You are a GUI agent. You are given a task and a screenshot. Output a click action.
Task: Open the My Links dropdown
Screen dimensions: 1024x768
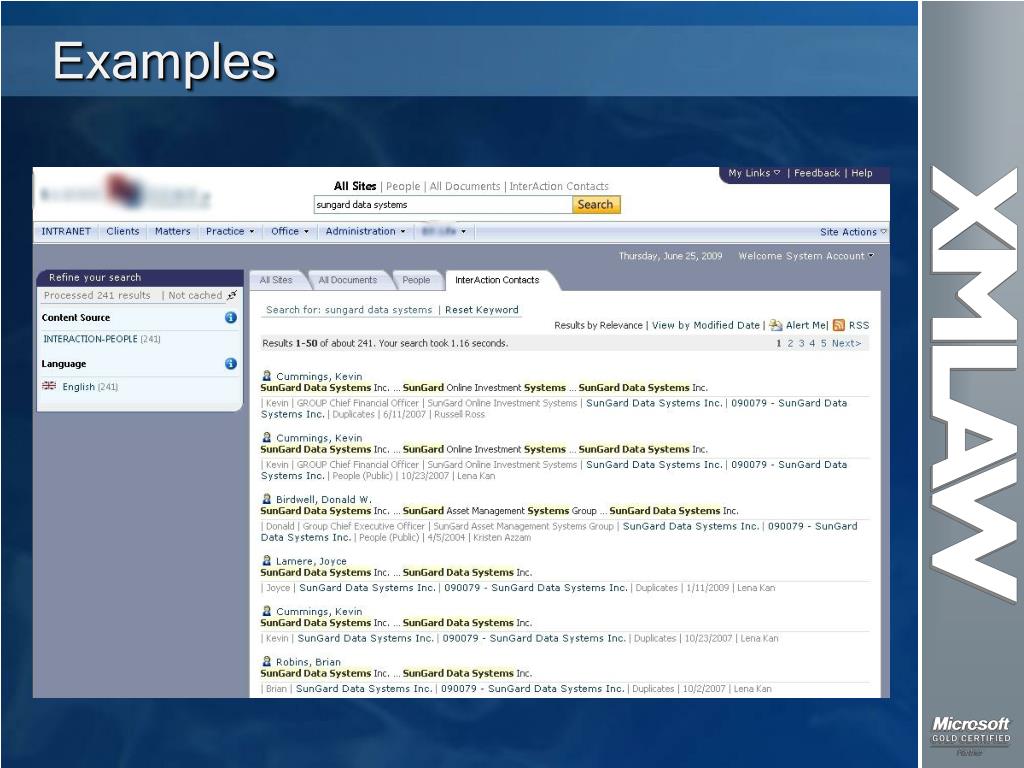754,173
